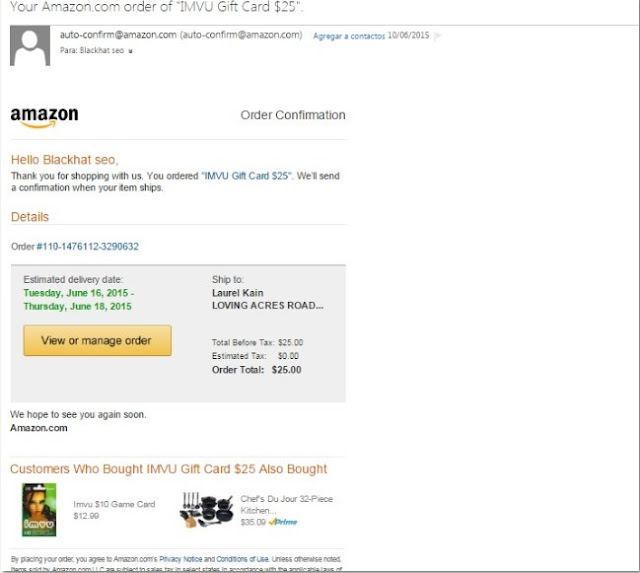Click the flag icon next to the date

(438, 36)
